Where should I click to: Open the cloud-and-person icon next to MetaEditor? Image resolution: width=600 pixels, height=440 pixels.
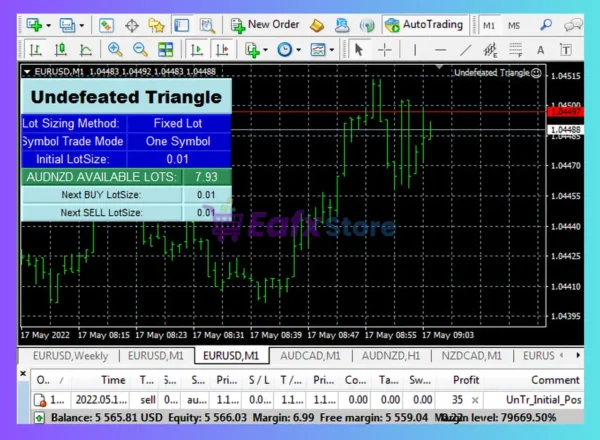pyautogui.click(x=342, y=26)
